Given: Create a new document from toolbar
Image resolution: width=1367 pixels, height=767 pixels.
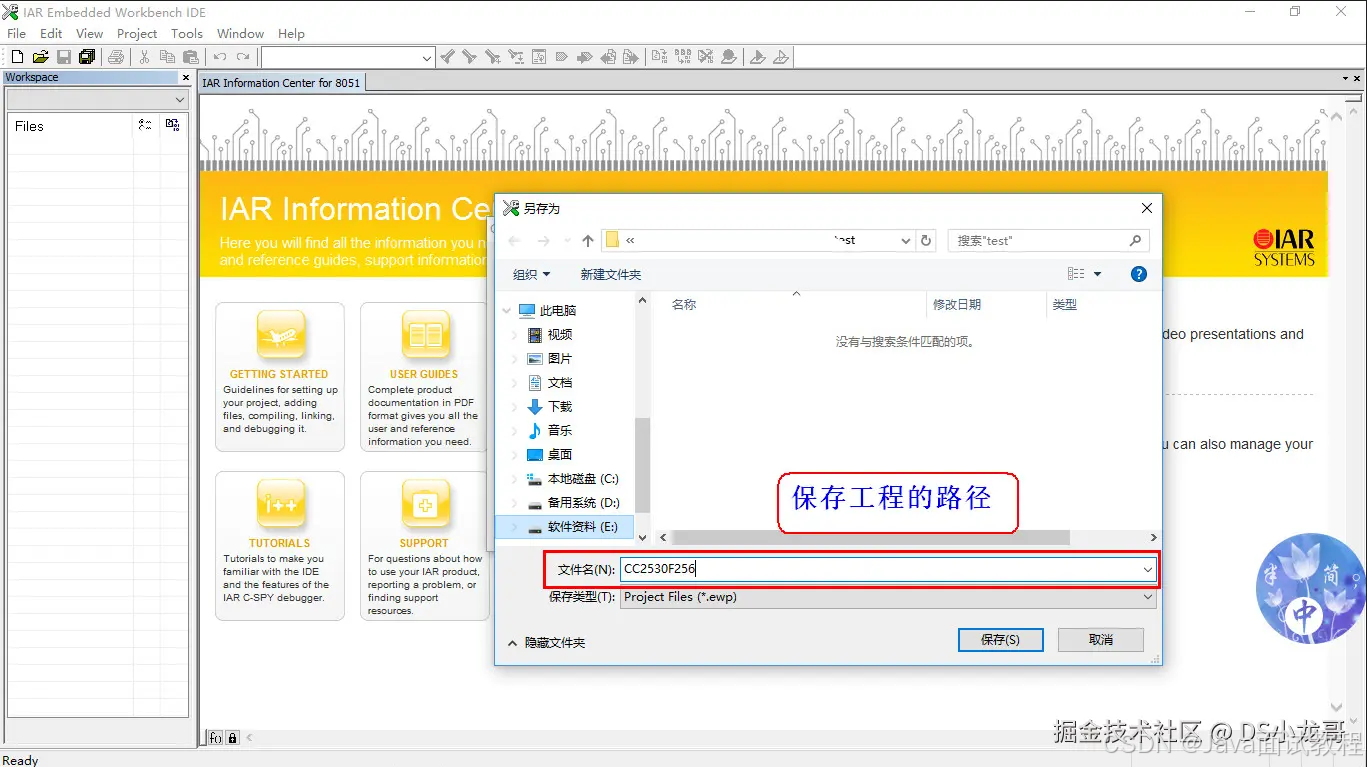Looking at the screenshot, I should 17,57.
